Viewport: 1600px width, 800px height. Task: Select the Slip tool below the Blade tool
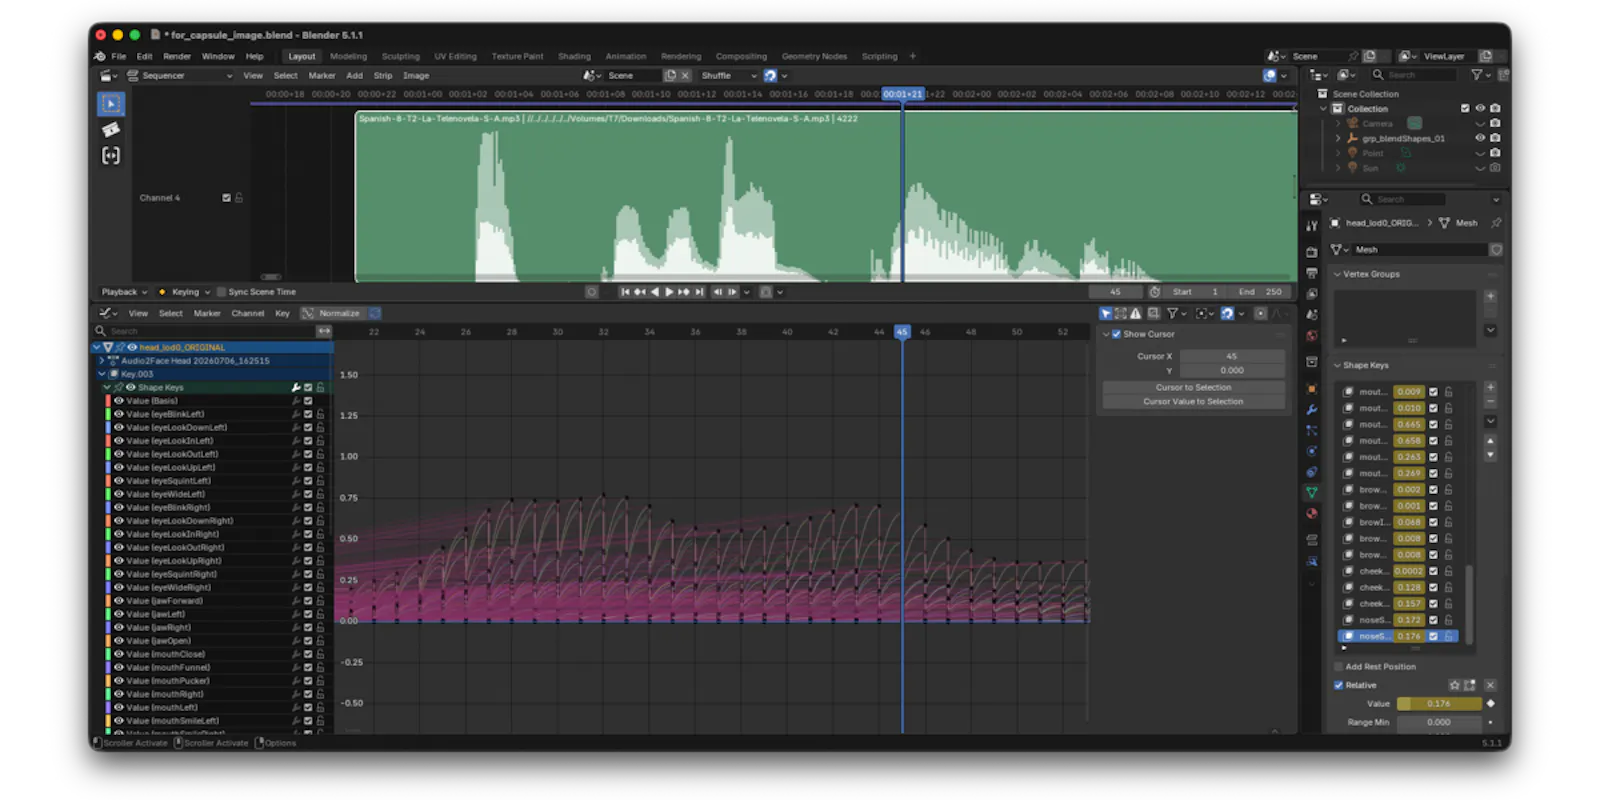pyautogui.click(x=111, y=156)
